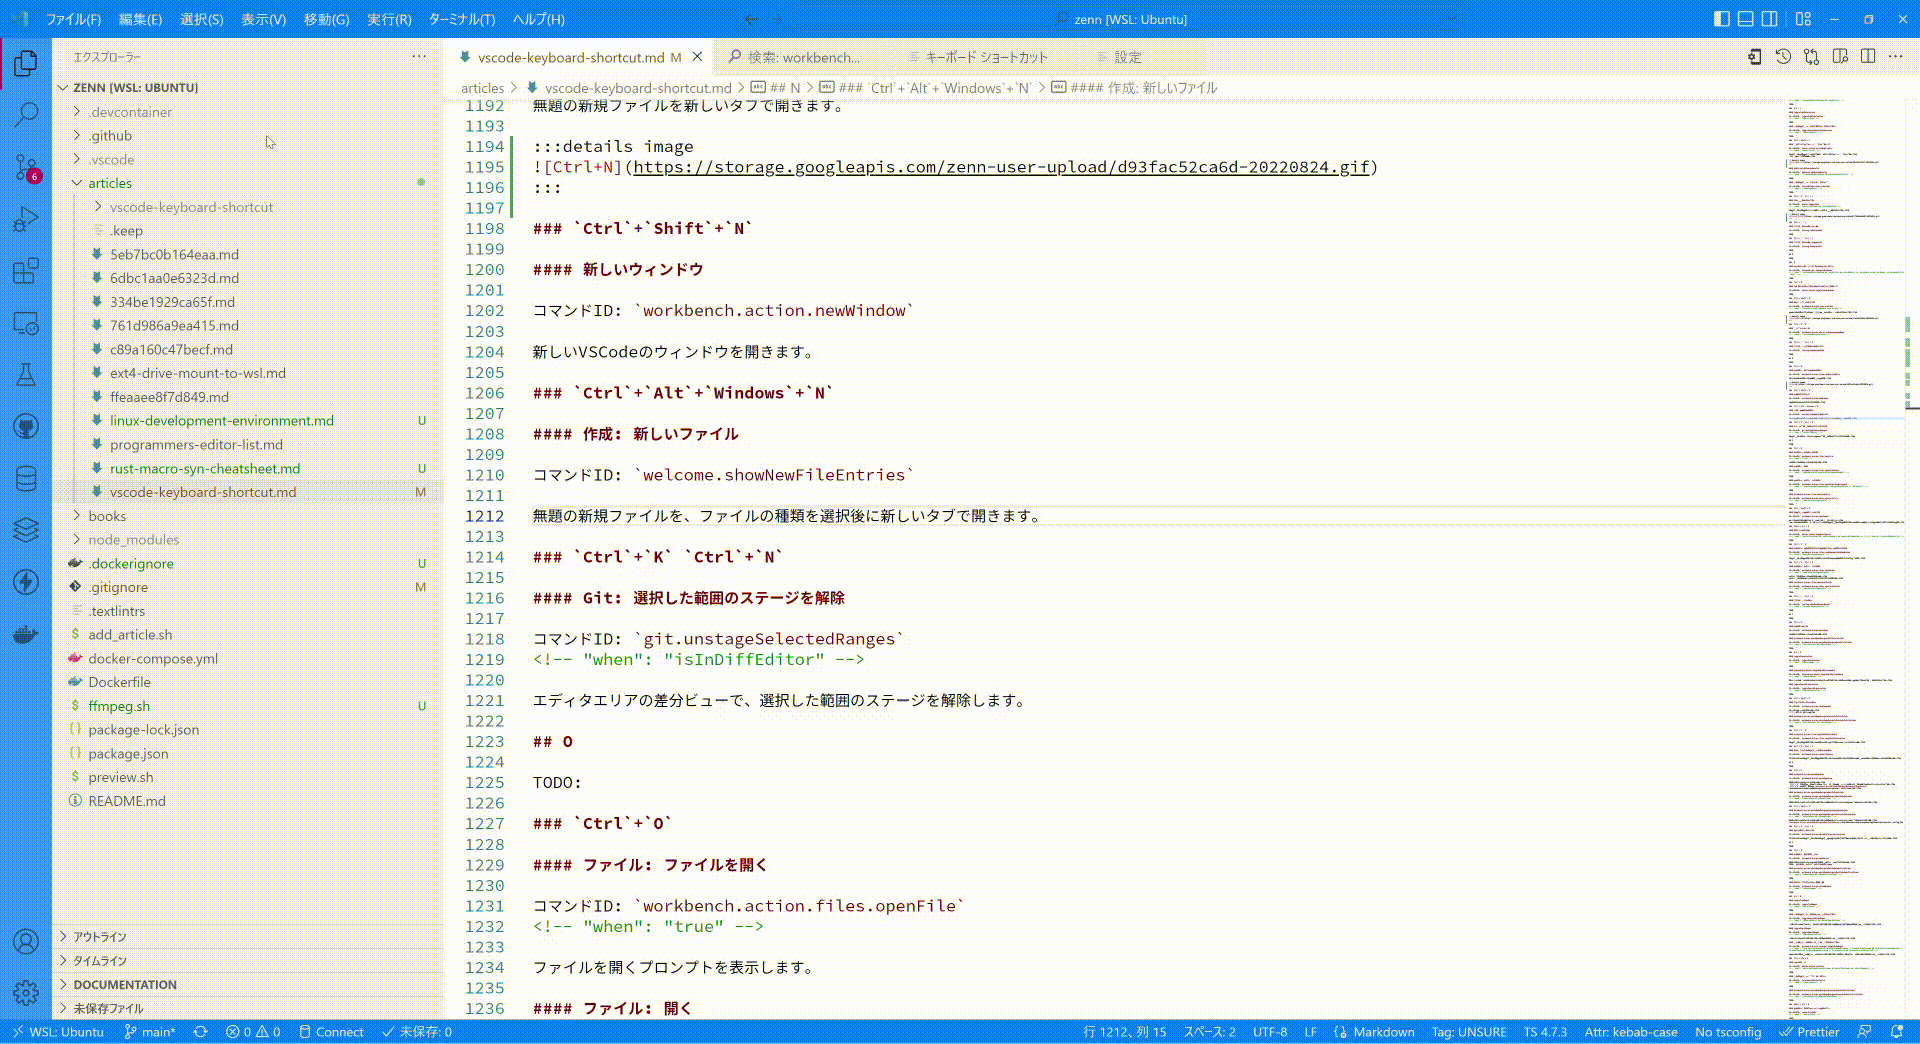Open the Explorer view in activity bar
1920x1044 pixels.
(26, 64)
